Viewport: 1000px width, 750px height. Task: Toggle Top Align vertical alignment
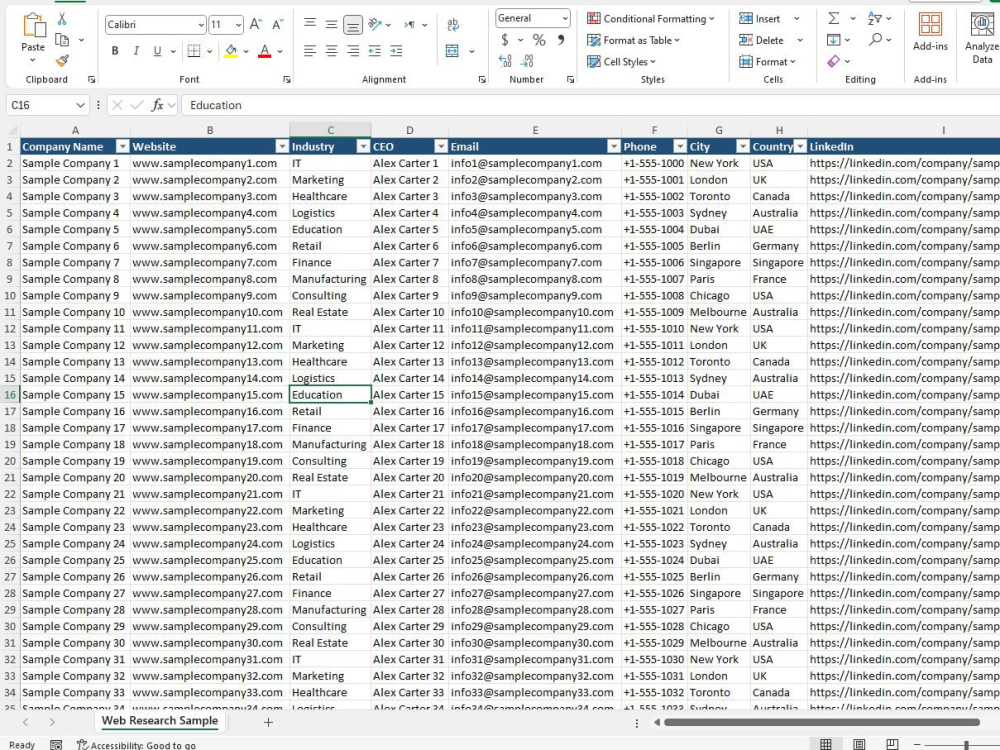coord(310,24)
